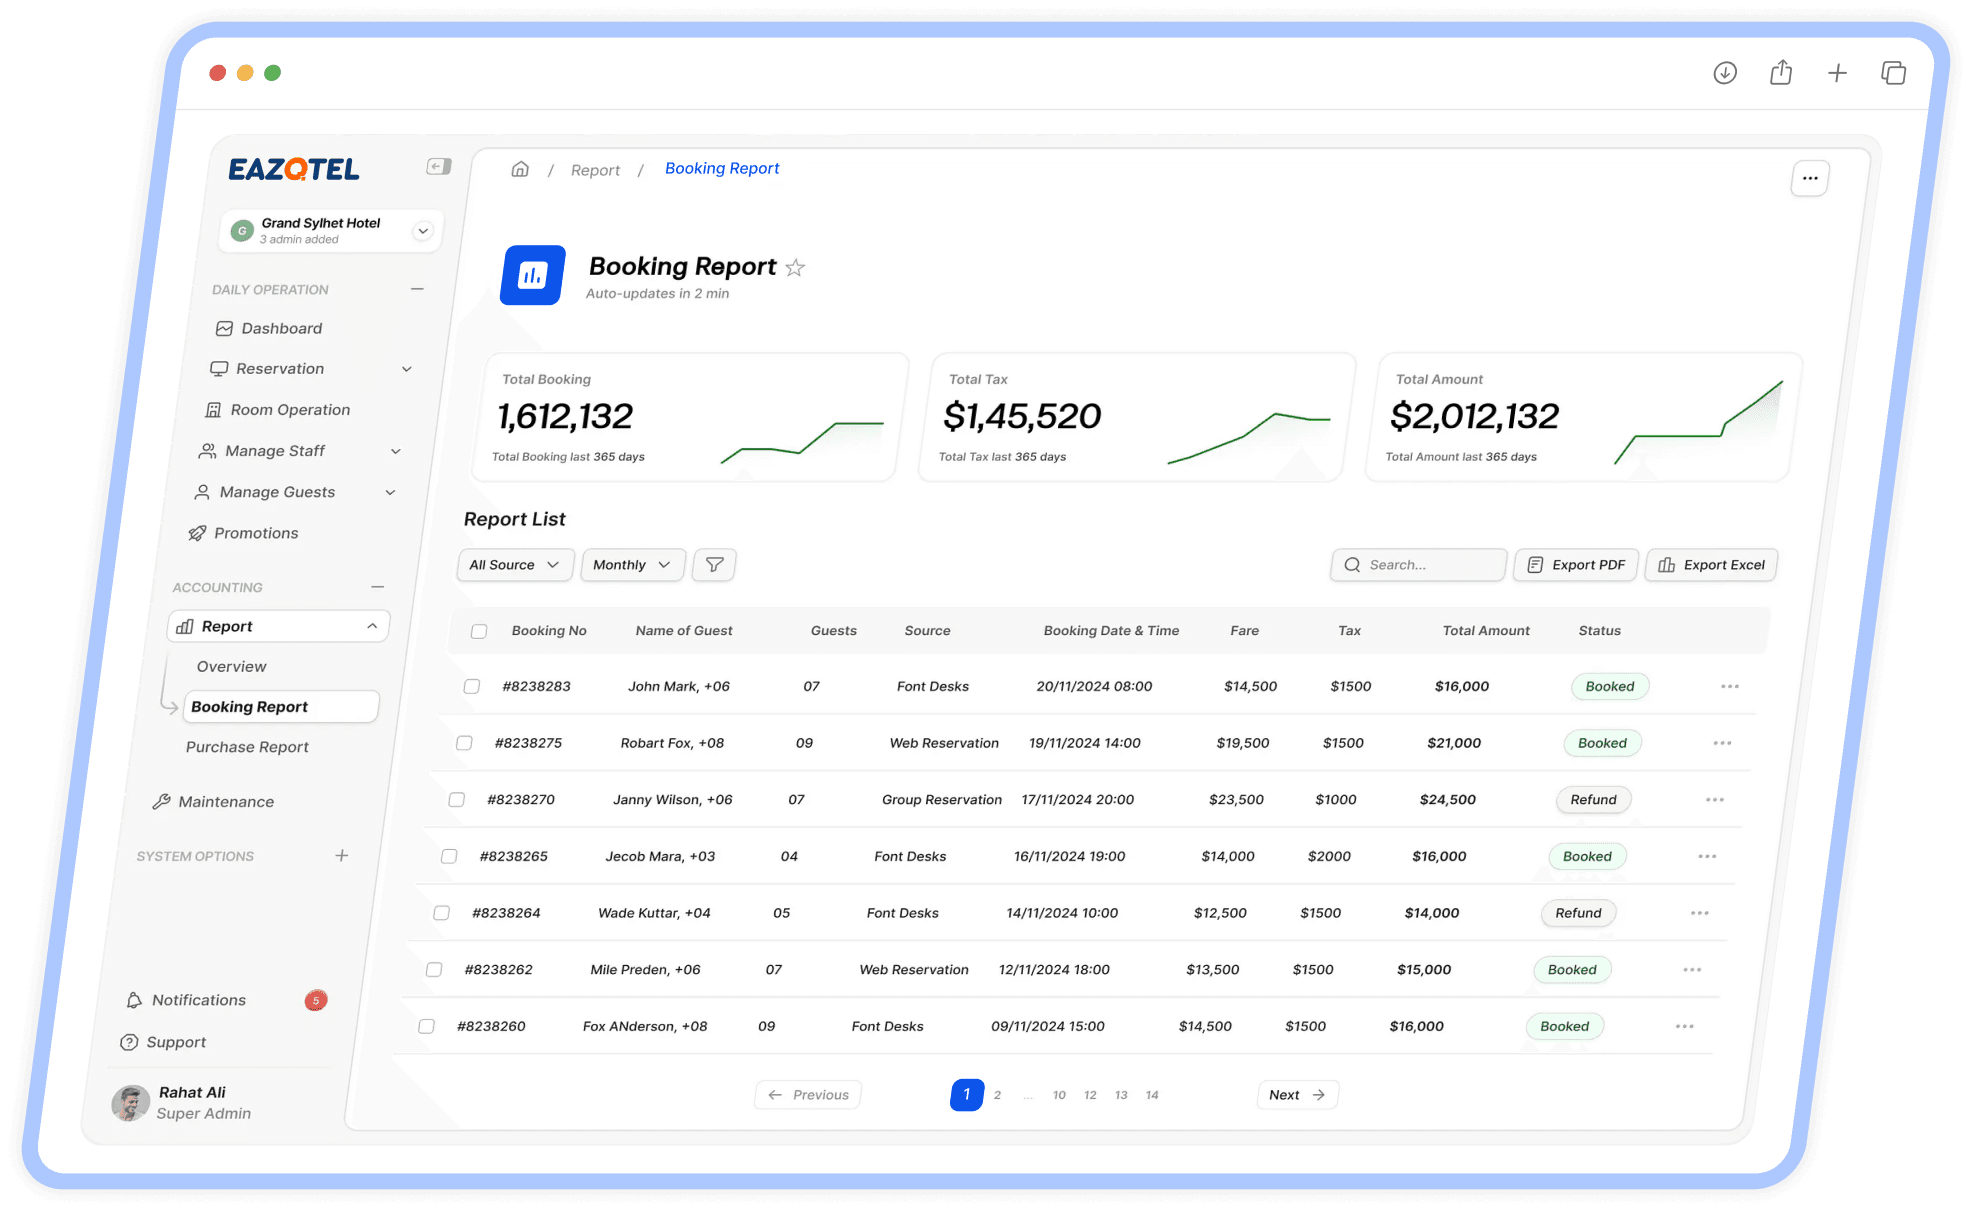The height and width of the screenshot is (1211, 1973).
Task: Click the Export PDF button
Action: [1575, 565]
